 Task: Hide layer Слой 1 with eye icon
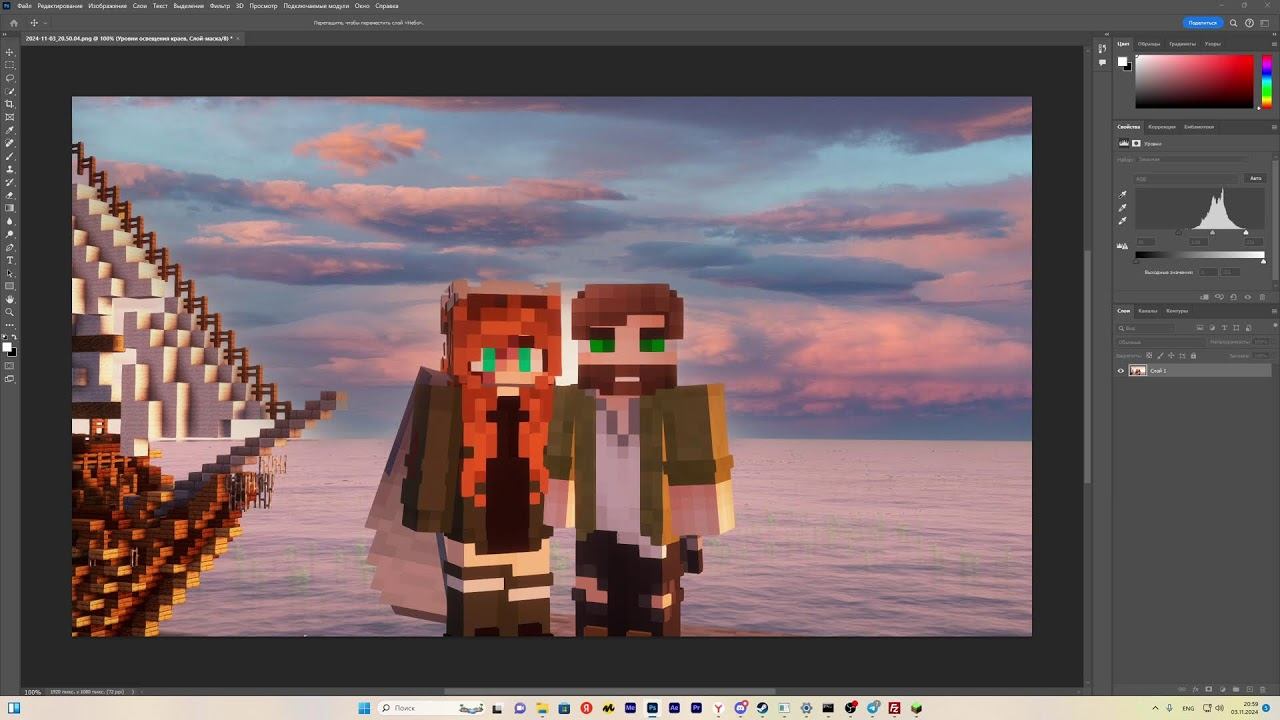(1121, 371)
